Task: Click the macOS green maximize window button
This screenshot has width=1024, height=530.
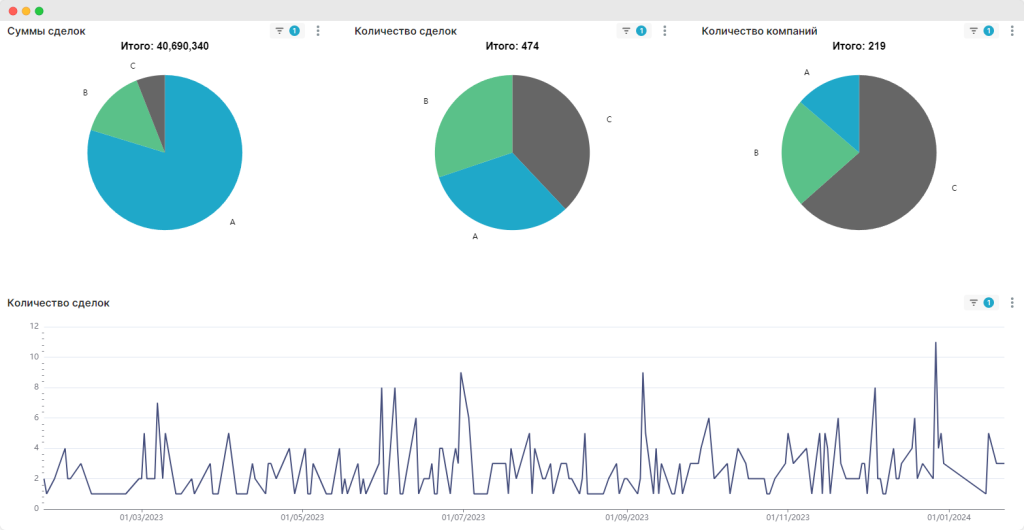Action: [39, 11]
